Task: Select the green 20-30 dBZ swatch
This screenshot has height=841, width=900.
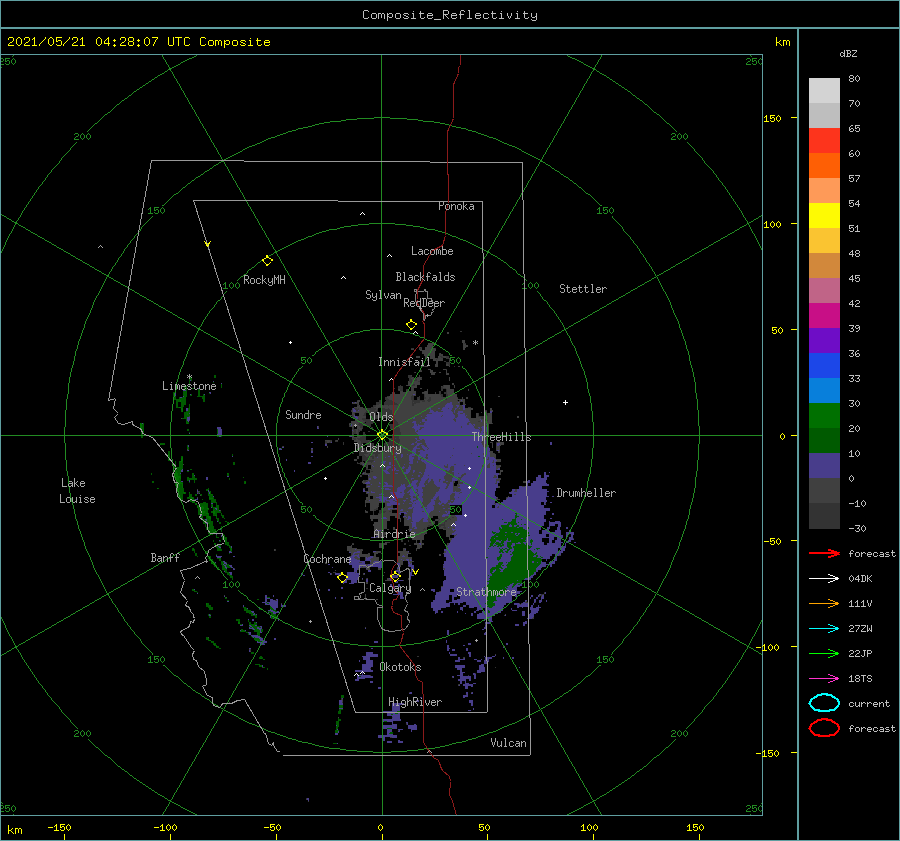Action: (824, 416)
